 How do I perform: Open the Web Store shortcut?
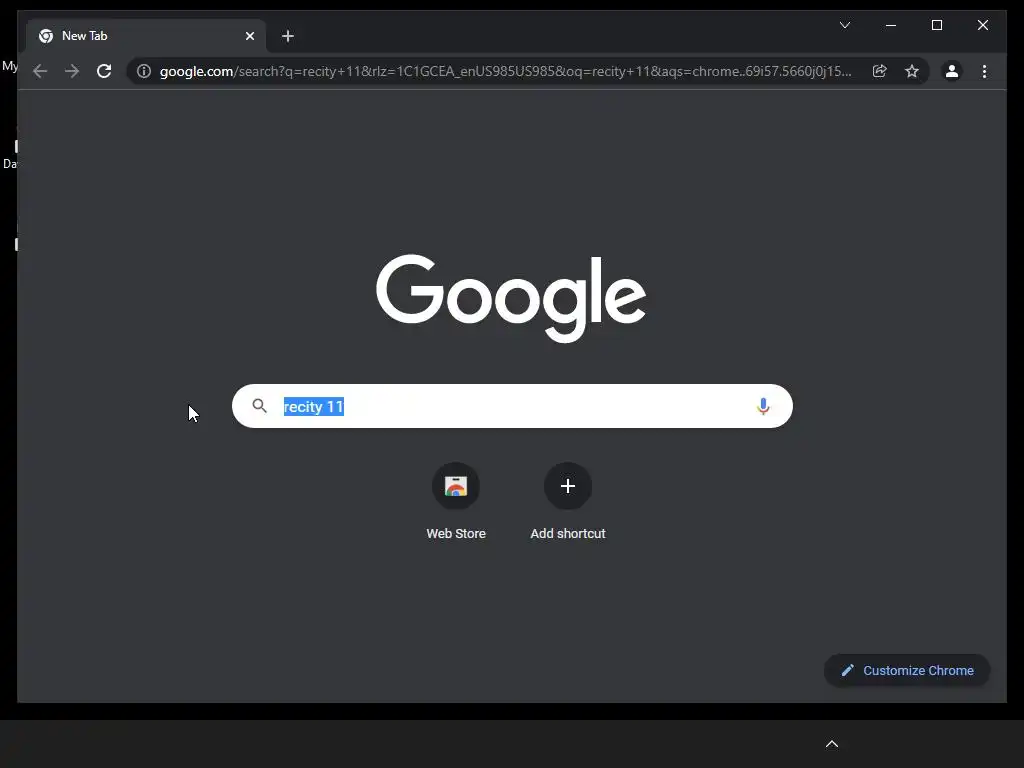click(x=456, y=502)
